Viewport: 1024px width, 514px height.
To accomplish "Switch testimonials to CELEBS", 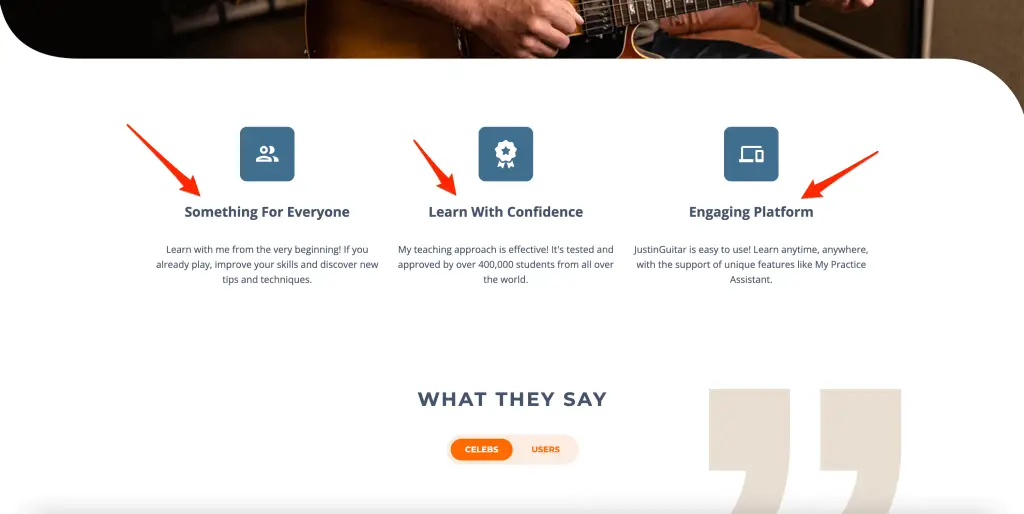I will (481, 449).
